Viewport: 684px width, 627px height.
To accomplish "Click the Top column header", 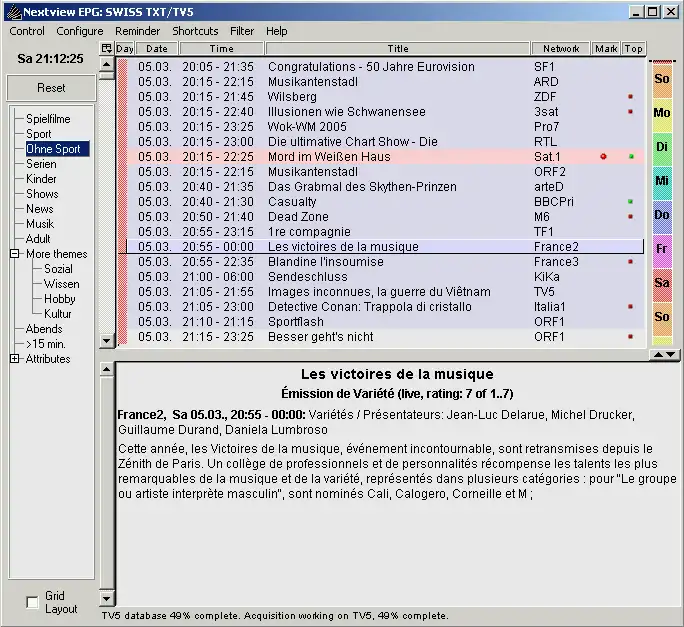I will coord(633,48).
